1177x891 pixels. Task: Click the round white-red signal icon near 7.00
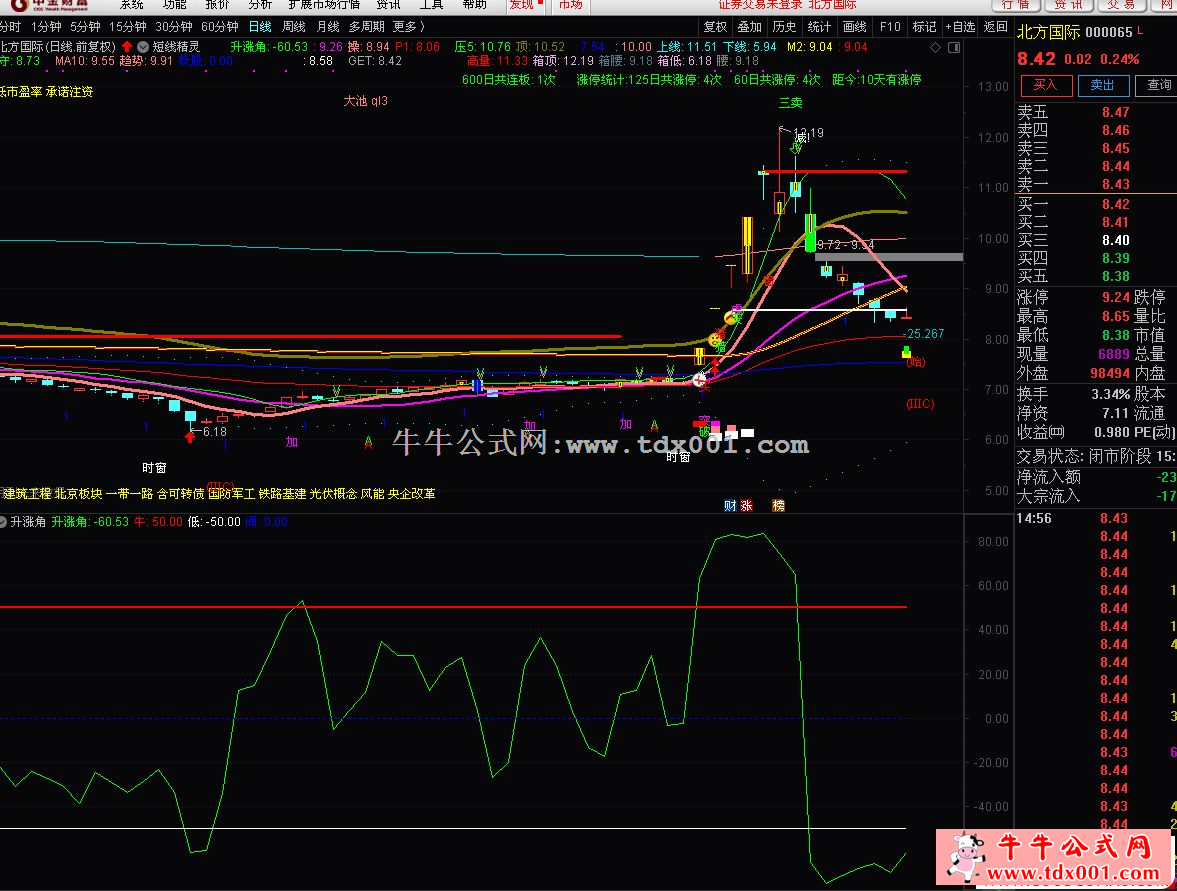pos(700,380)
